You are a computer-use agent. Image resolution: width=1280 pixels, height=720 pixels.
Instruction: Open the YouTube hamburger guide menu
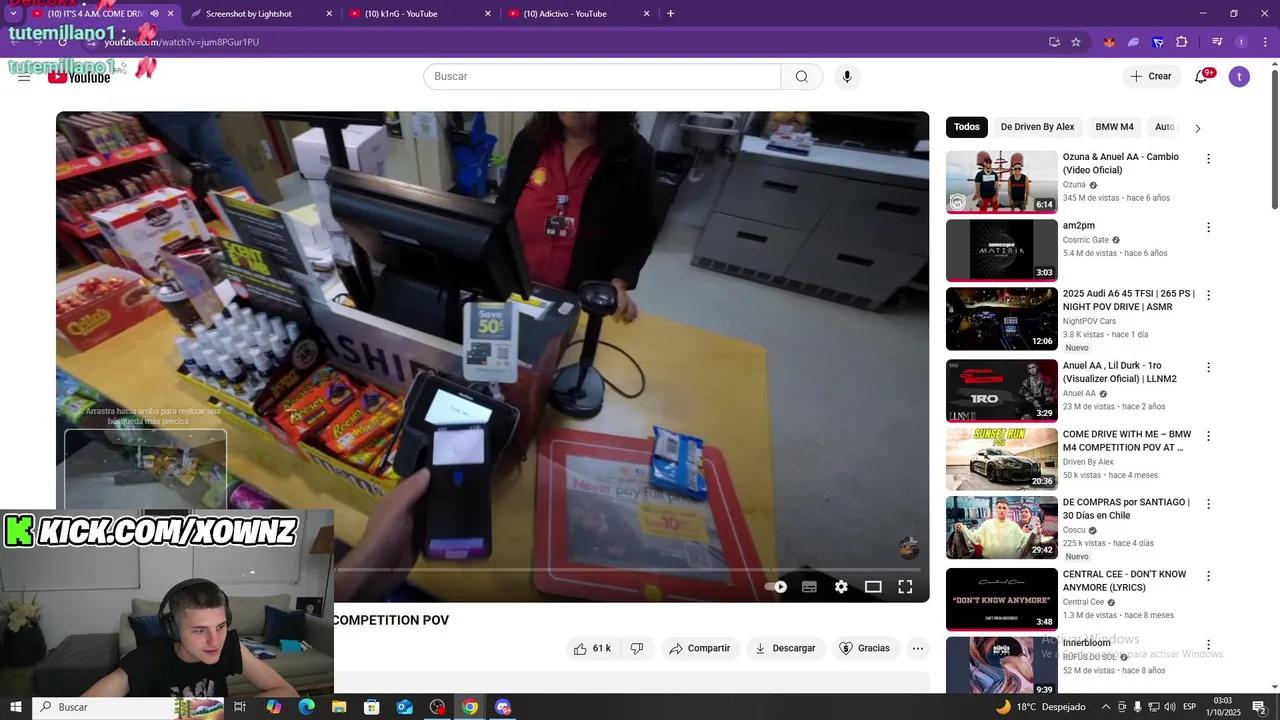click(24, 77)
